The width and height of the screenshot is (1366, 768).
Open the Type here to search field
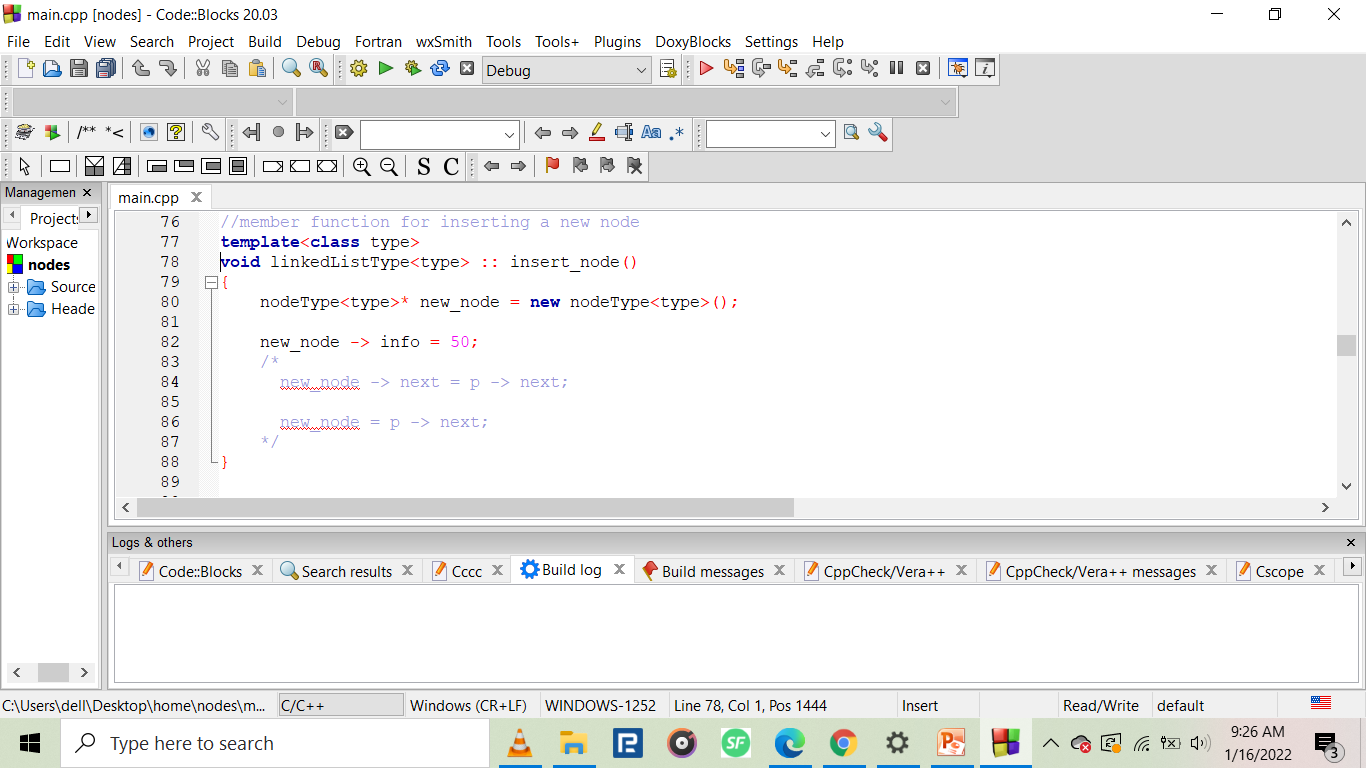pyautogui.click(x=250, y=743)
